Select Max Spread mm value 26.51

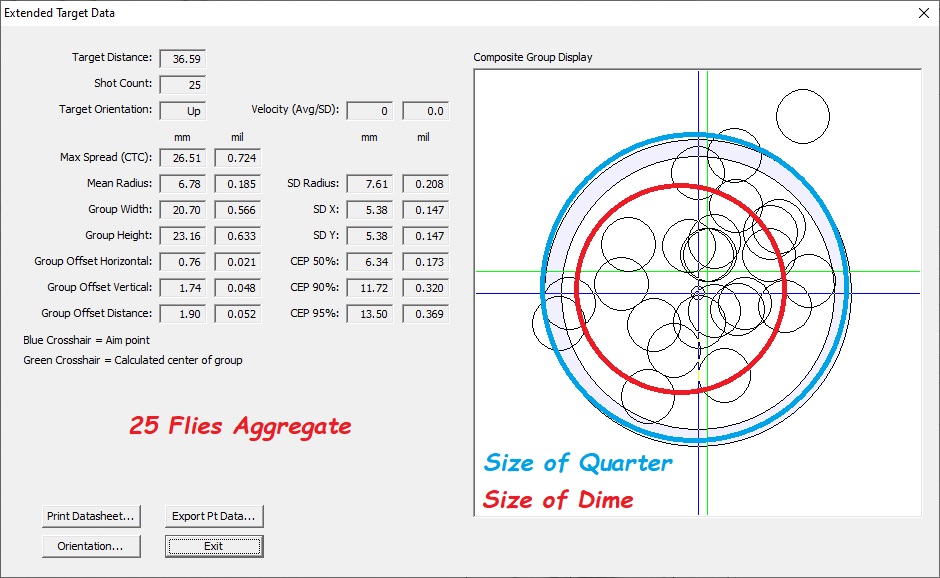tap(183, 158)
